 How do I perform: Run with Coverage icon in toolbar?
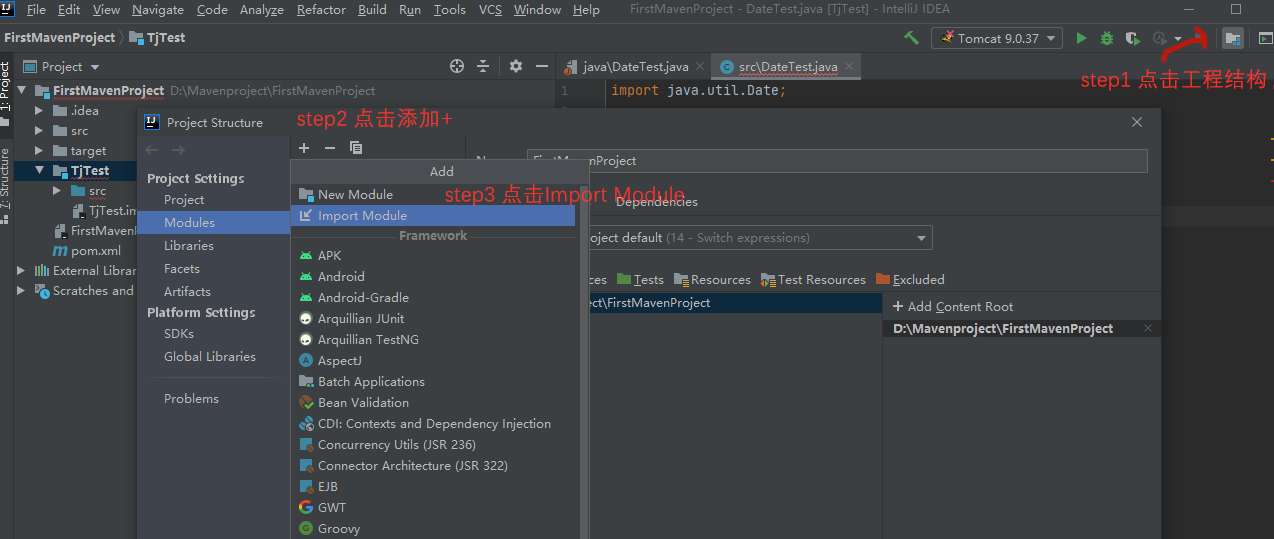(1132, 38)
